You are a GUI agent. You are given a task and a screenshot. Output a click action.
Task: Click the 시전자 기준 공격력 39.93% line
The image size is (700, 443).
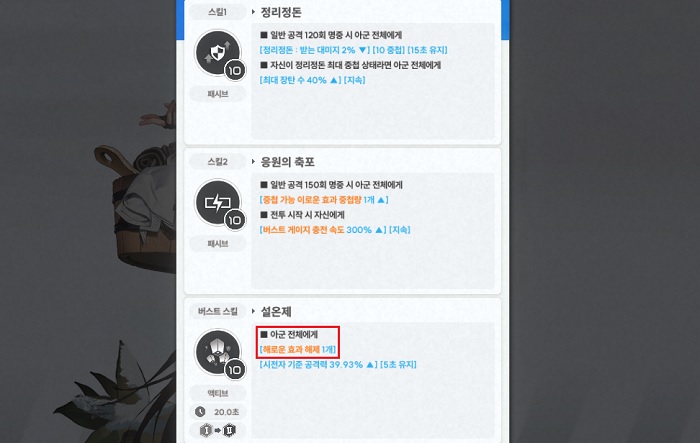(338, 364)
